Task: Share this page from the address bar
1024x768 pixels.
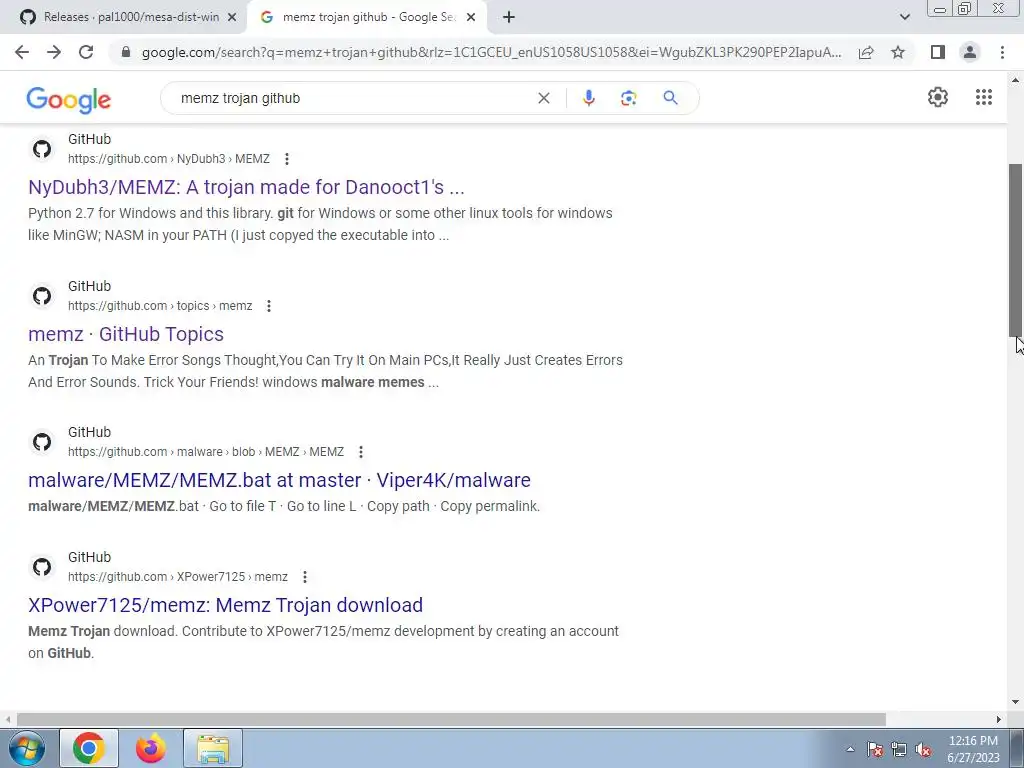Action: coord(866,52)
